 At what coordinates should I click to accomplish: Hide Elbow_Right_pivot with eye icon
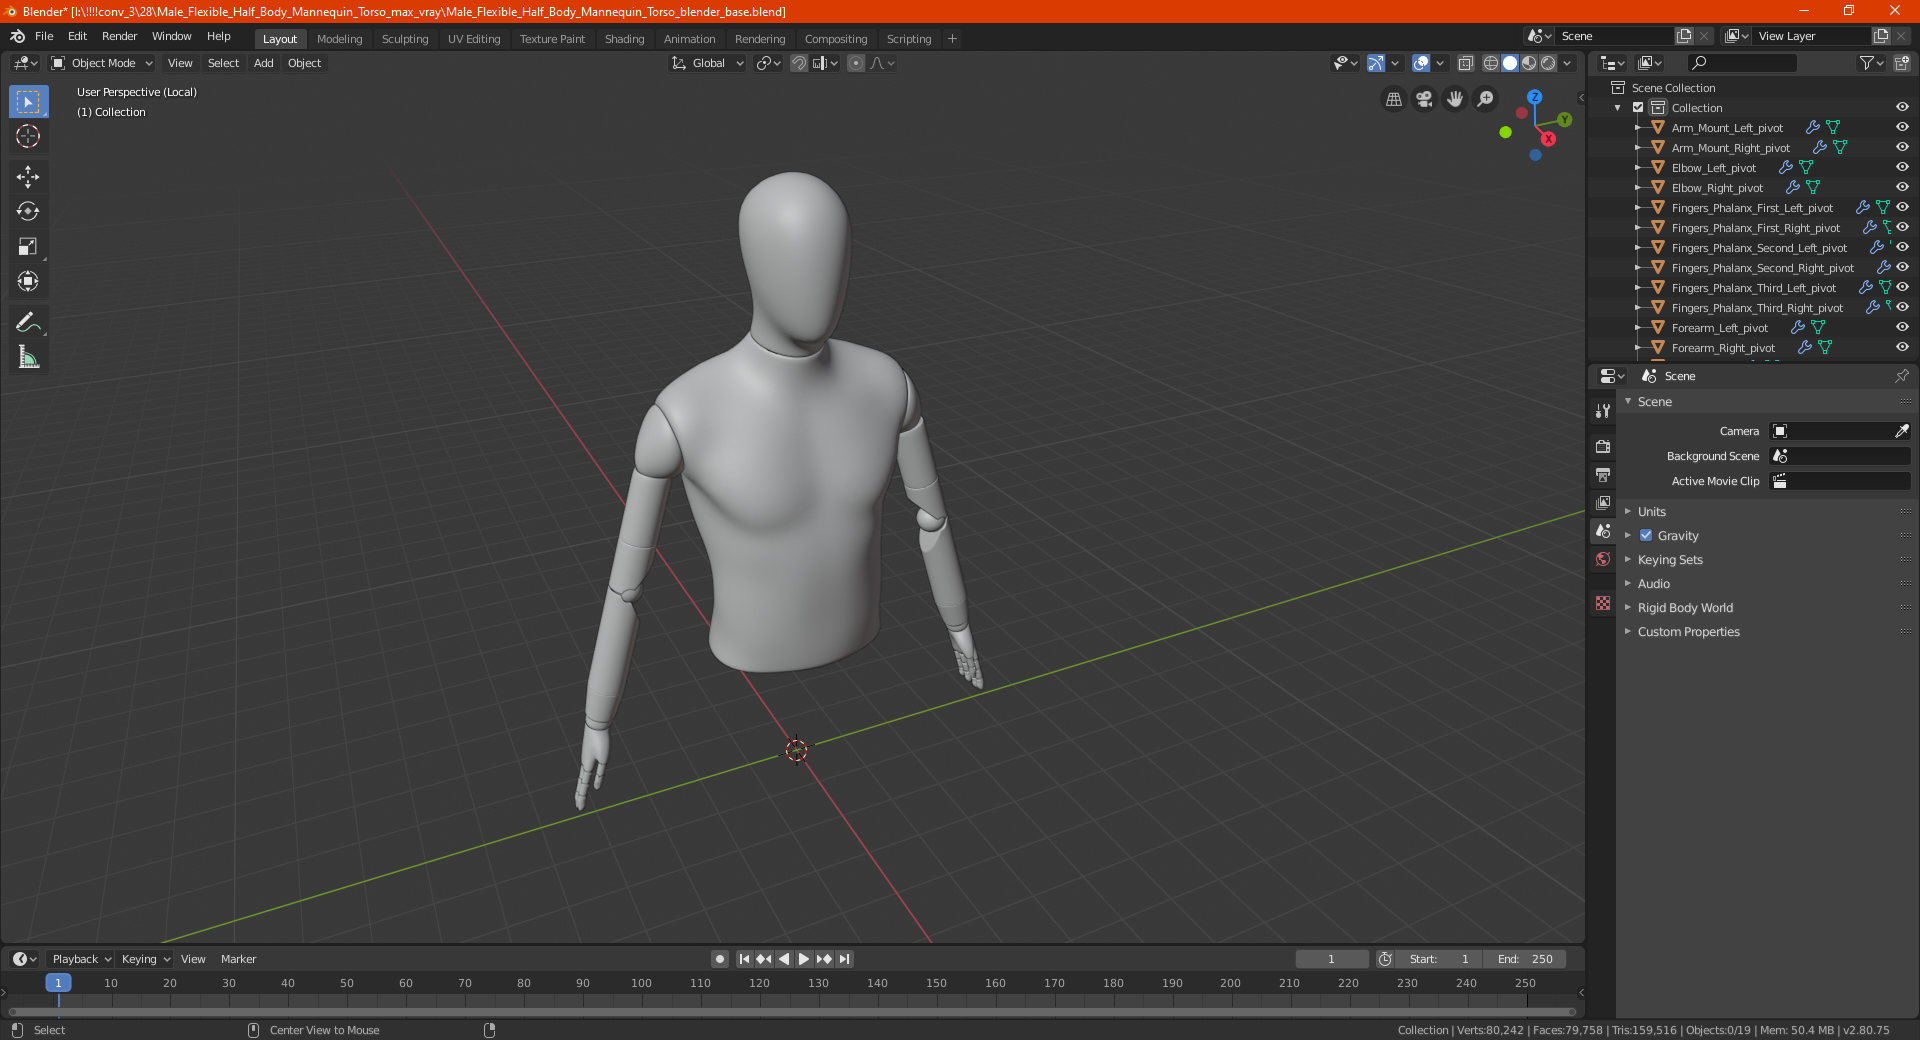1902,187
